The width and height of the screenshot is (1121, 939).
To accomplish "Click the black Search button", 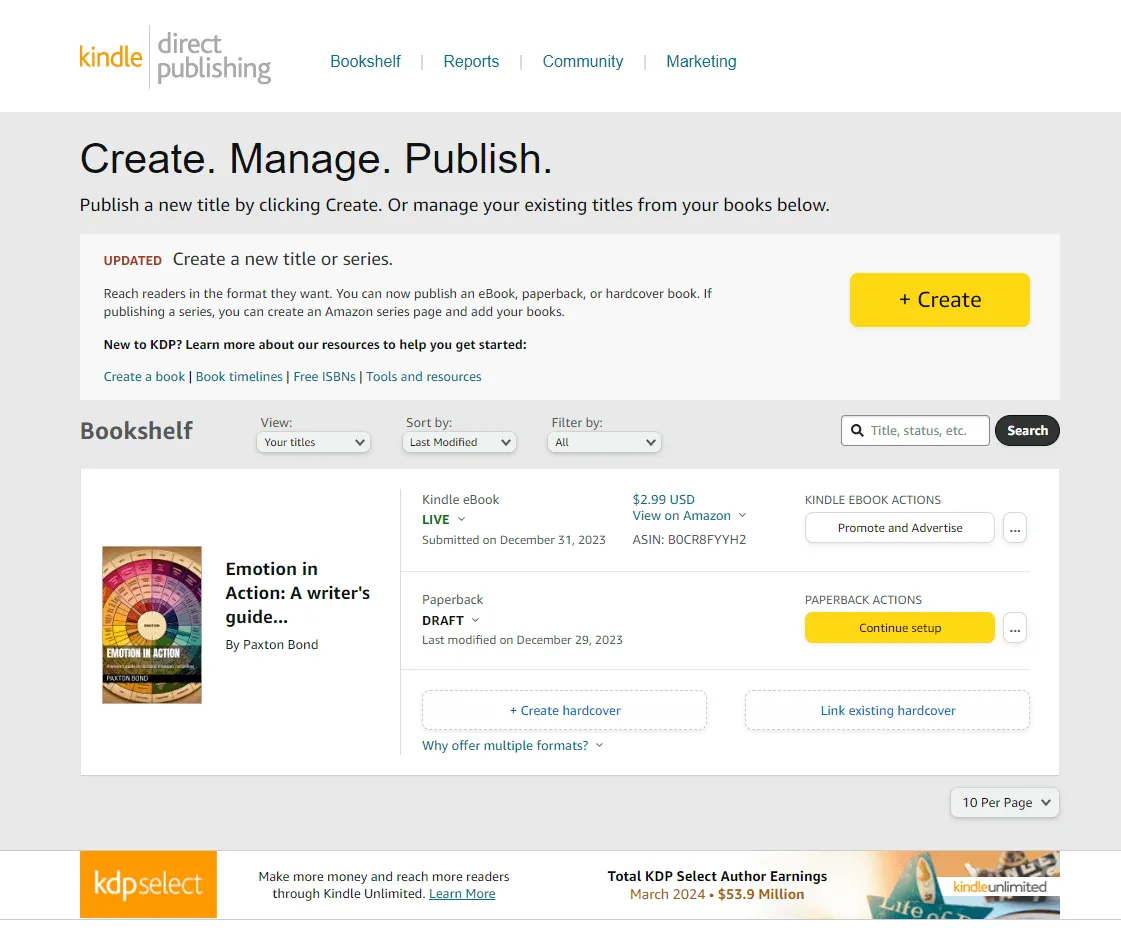I will point(1027,431).
